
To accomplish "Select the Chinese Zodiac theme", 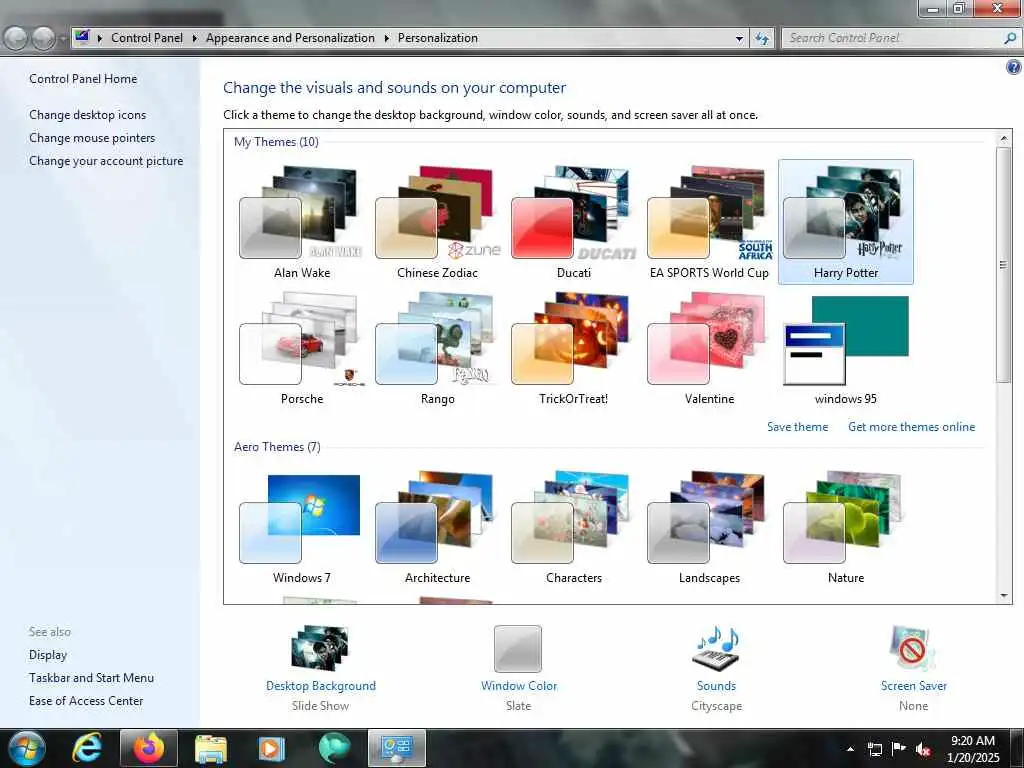I will (438, 222).
